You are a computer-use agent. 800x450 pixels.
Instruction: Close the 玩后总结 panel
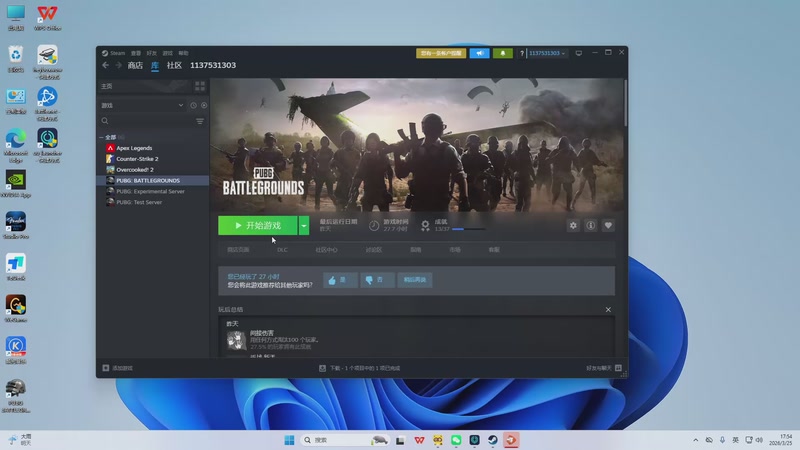coord(608,310)
